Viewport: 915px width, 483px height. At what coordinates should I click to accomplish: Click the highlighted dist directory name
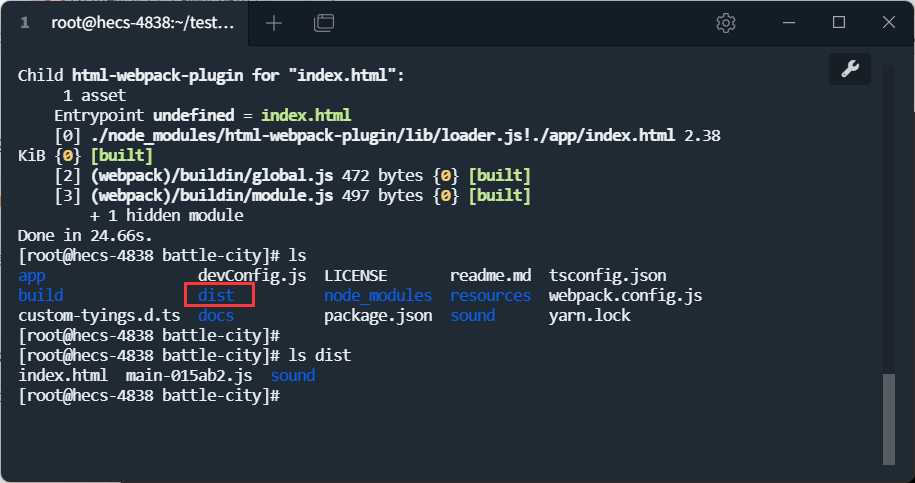(215, 295)
